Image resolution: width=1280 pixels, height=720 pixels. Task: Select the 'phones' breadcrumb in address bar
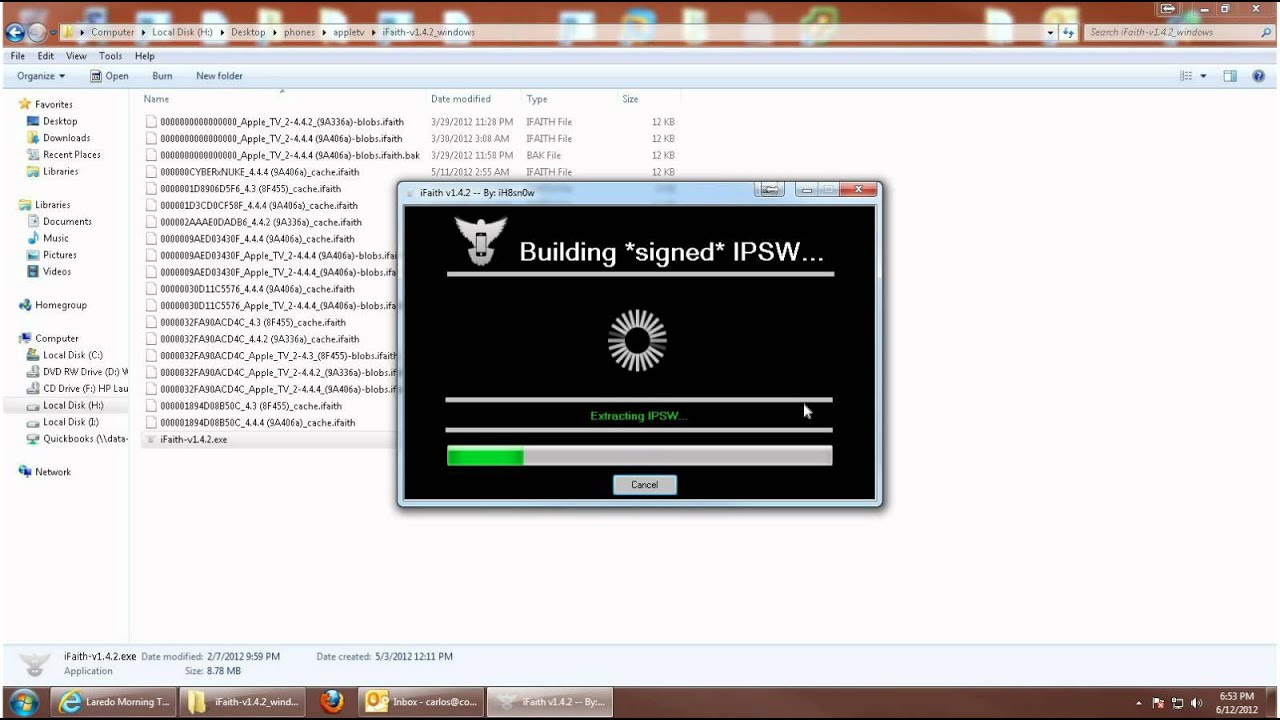coord(299,32)
